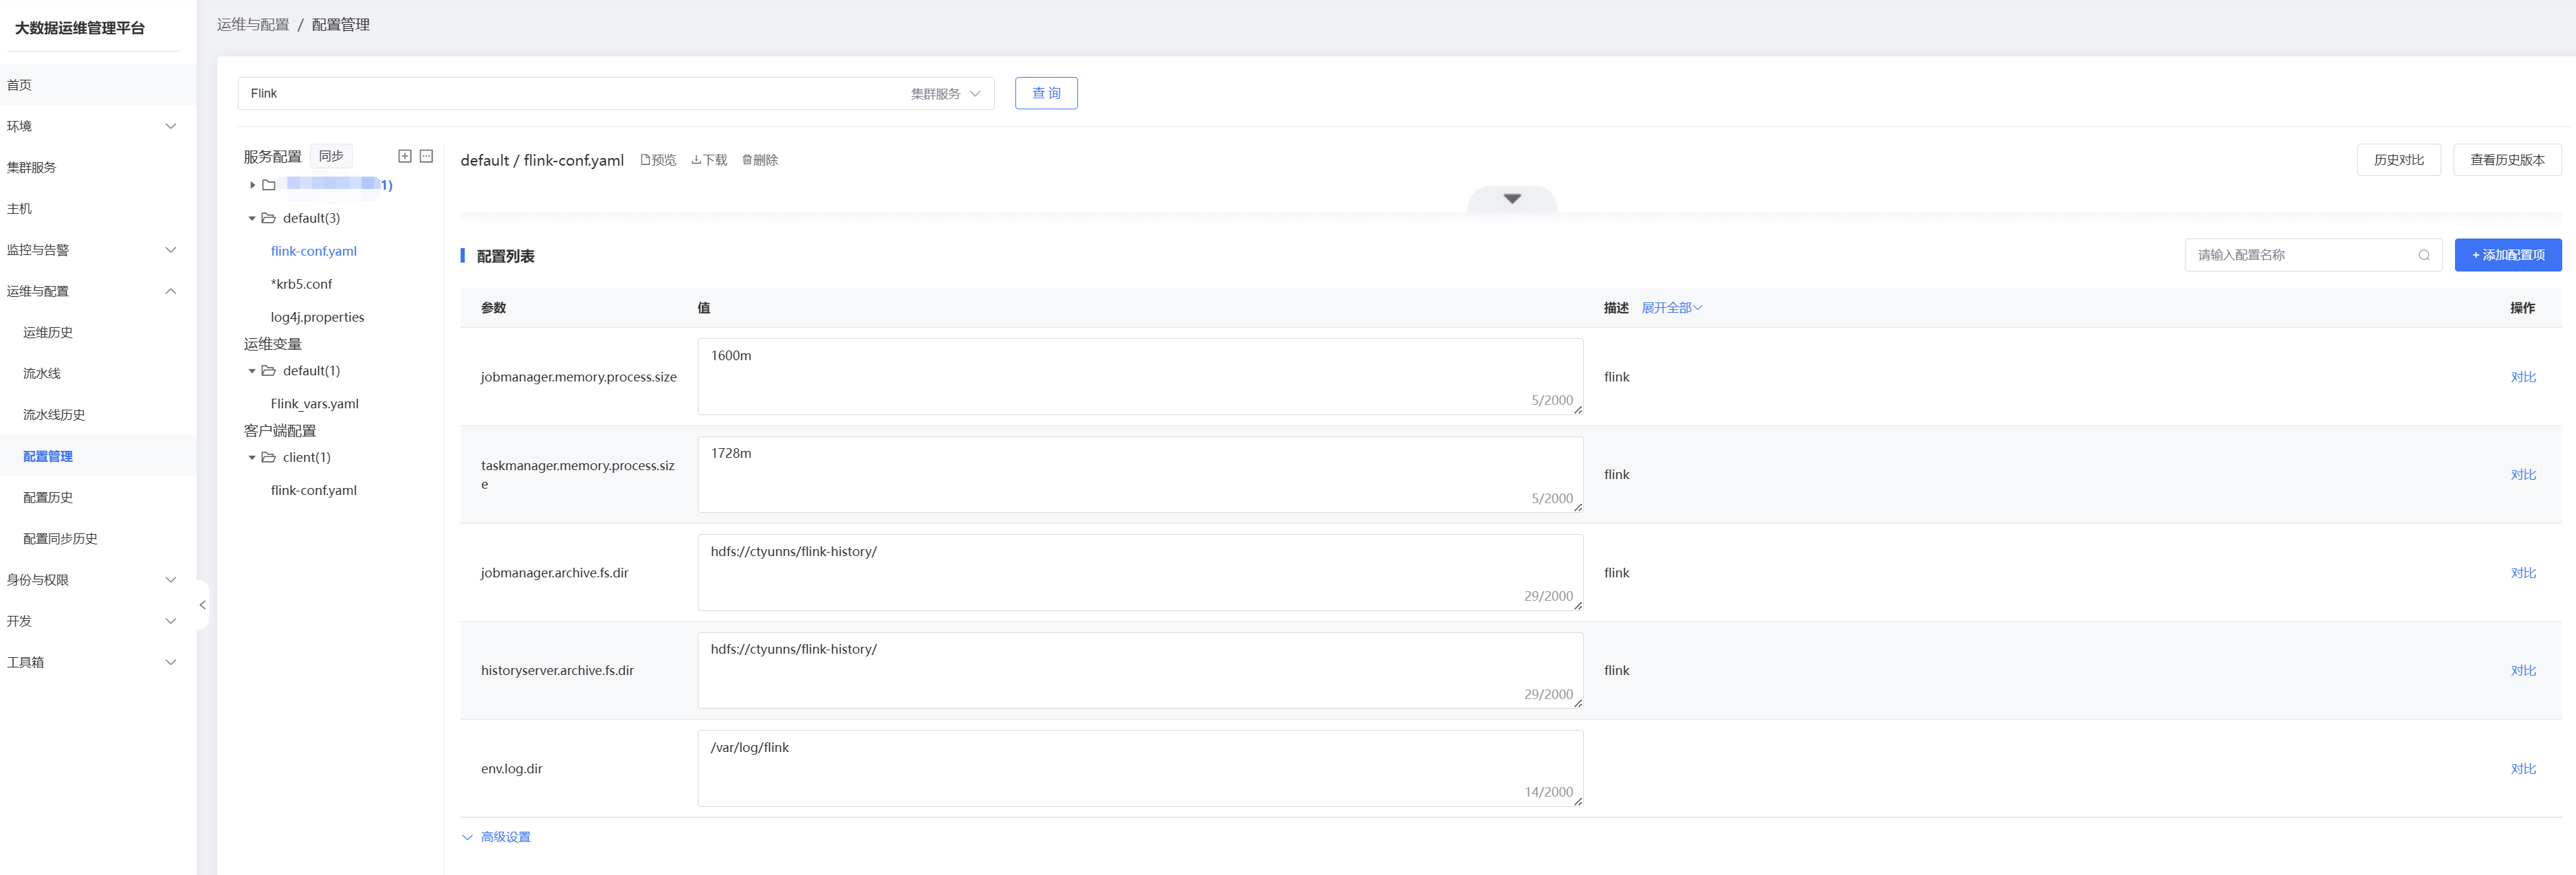
Task: Expand the blurred top tree folder arrow
Action: (252, 185)
